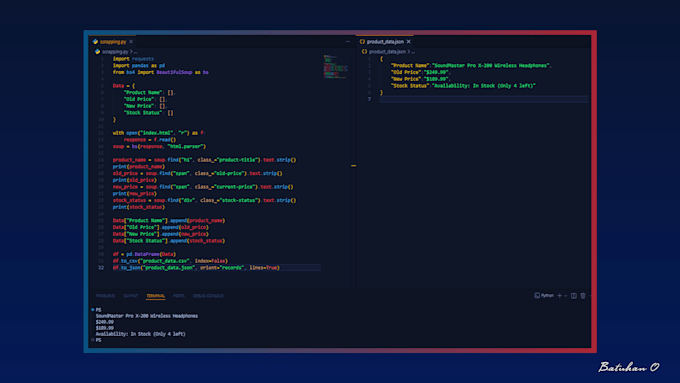Viewport: 680px width, 383px height.
Task: Switch to the scrapping.py editor tab
Action: (x=113, y=42)
